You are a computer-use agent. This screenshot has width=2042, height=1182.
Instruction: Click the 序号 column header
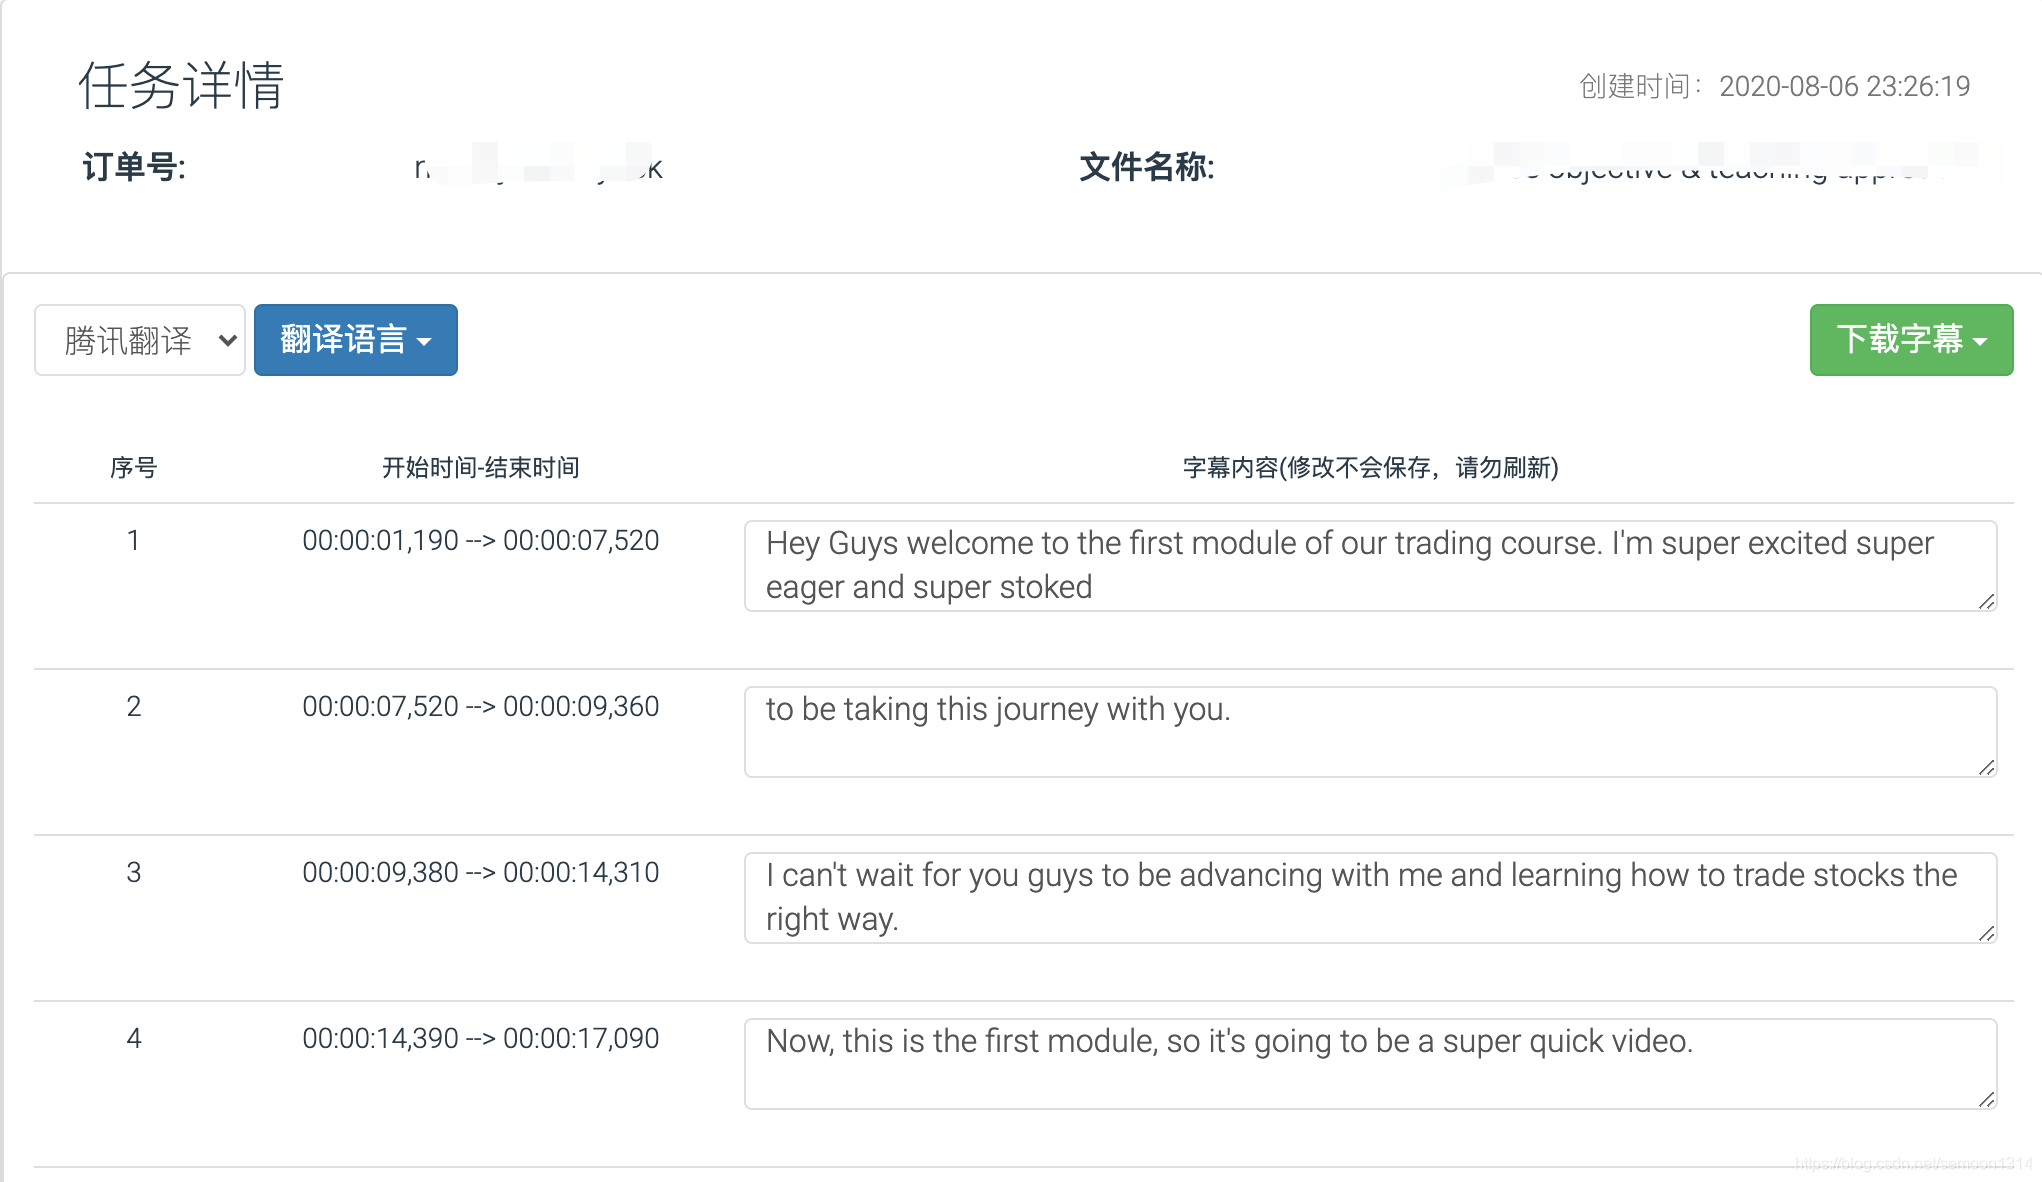[133, 468]
